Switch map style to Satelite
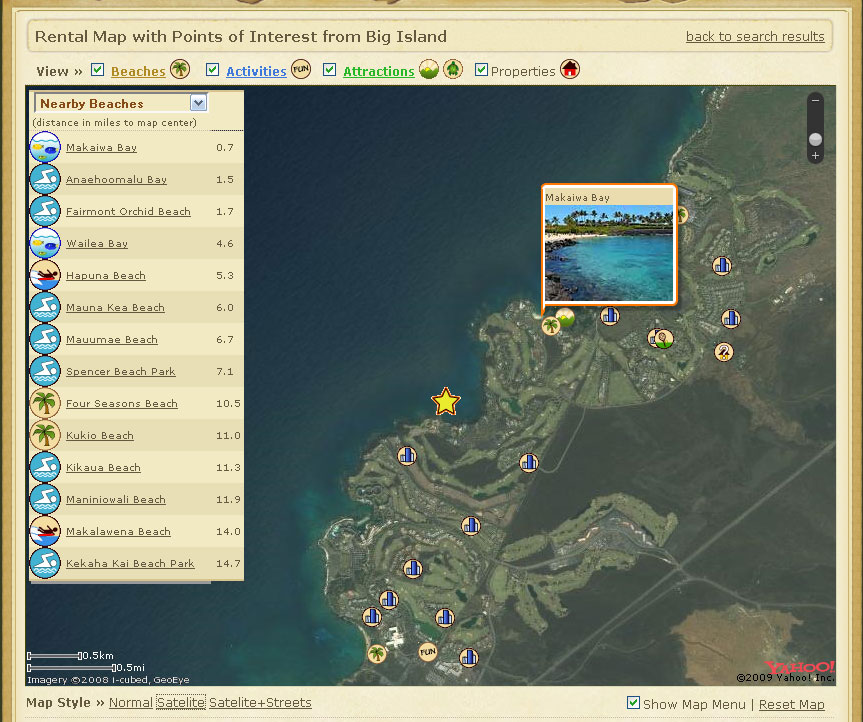Screen dimensions: 863x722 181,703
